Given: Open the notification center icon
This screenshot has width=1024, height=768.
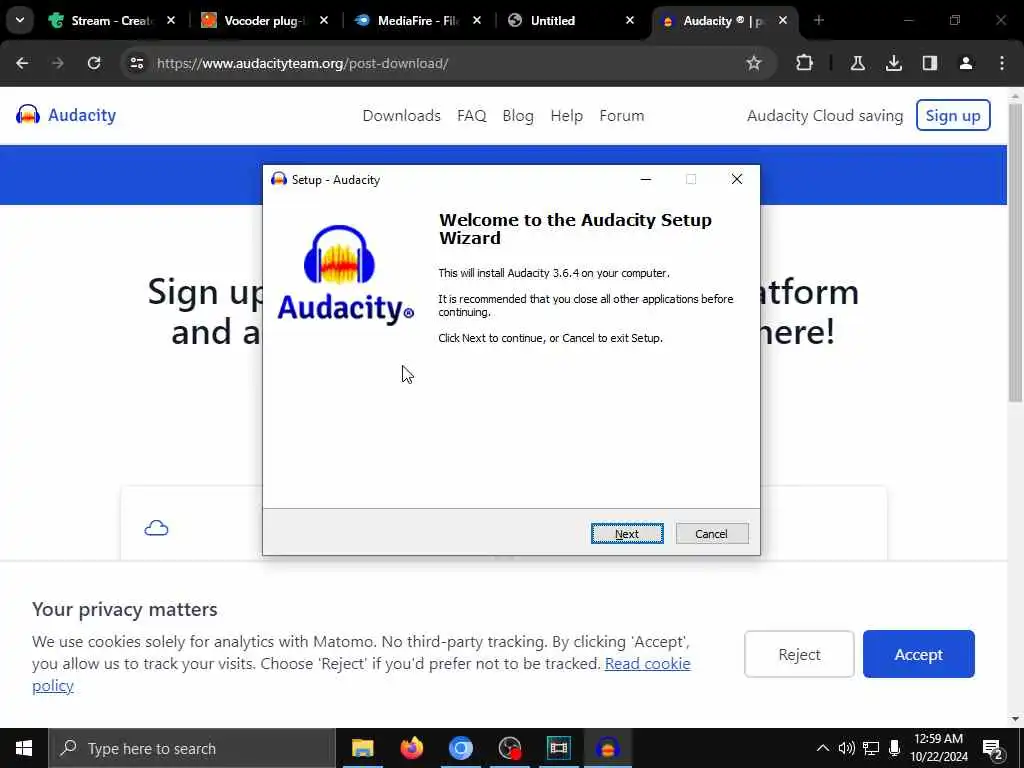Looking at the screenshot, I should 993,748.
